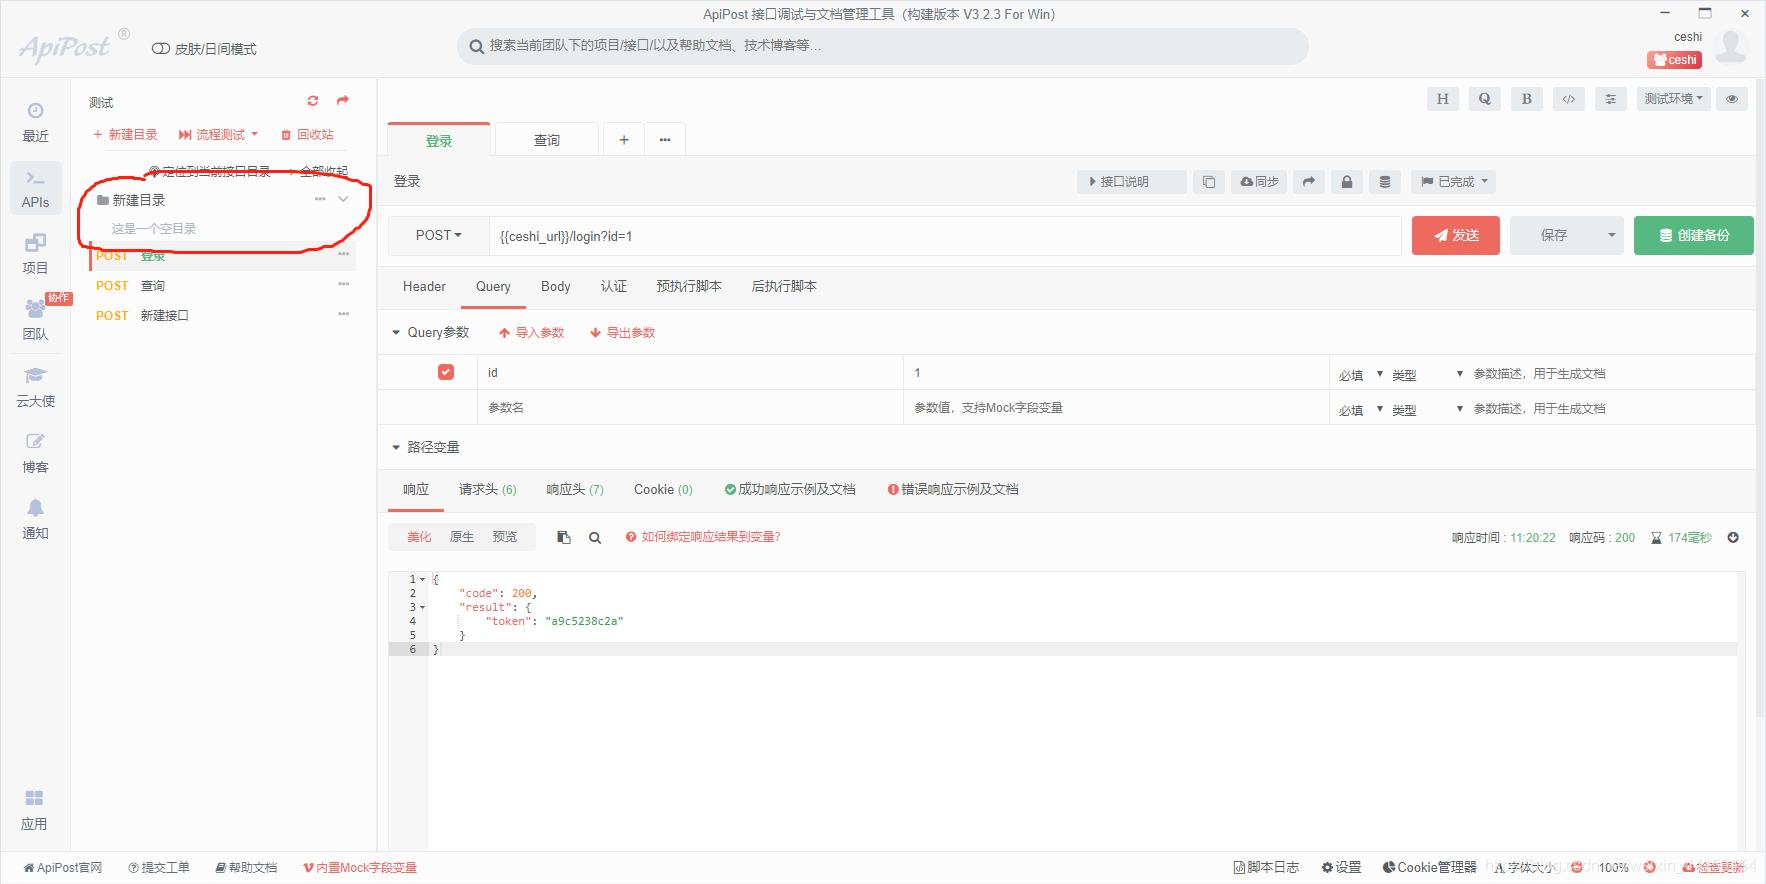Open the 回收站 recycle bin

308,134
